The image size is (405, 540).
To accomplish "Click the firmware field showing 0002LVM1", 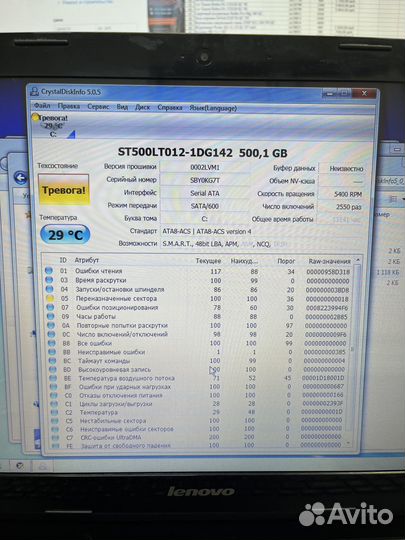I will pos(205,167).
